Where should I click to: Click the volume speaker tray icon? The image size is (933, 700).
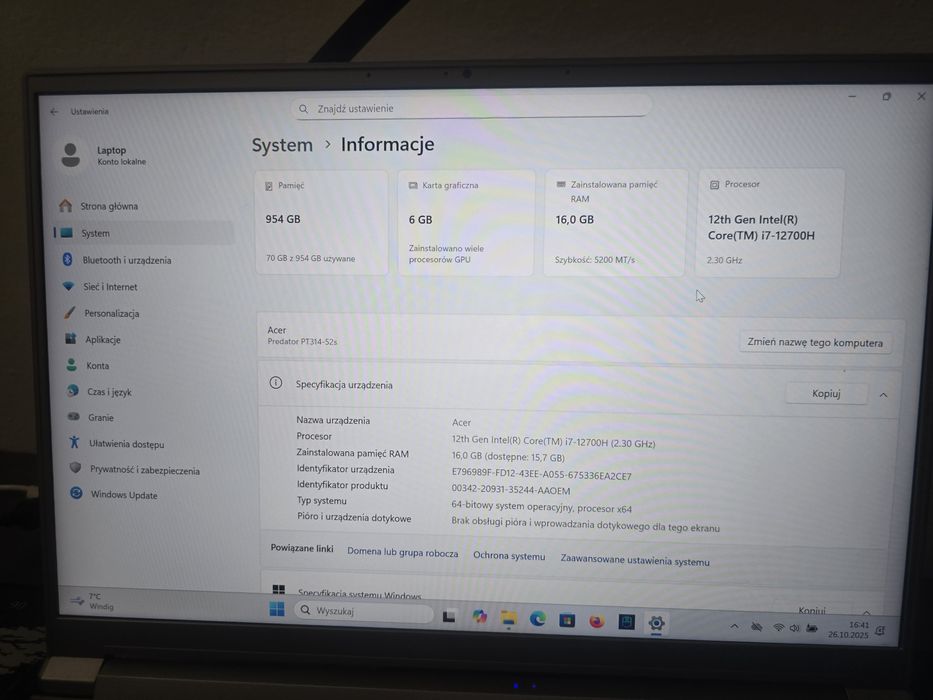pos(794,628)
